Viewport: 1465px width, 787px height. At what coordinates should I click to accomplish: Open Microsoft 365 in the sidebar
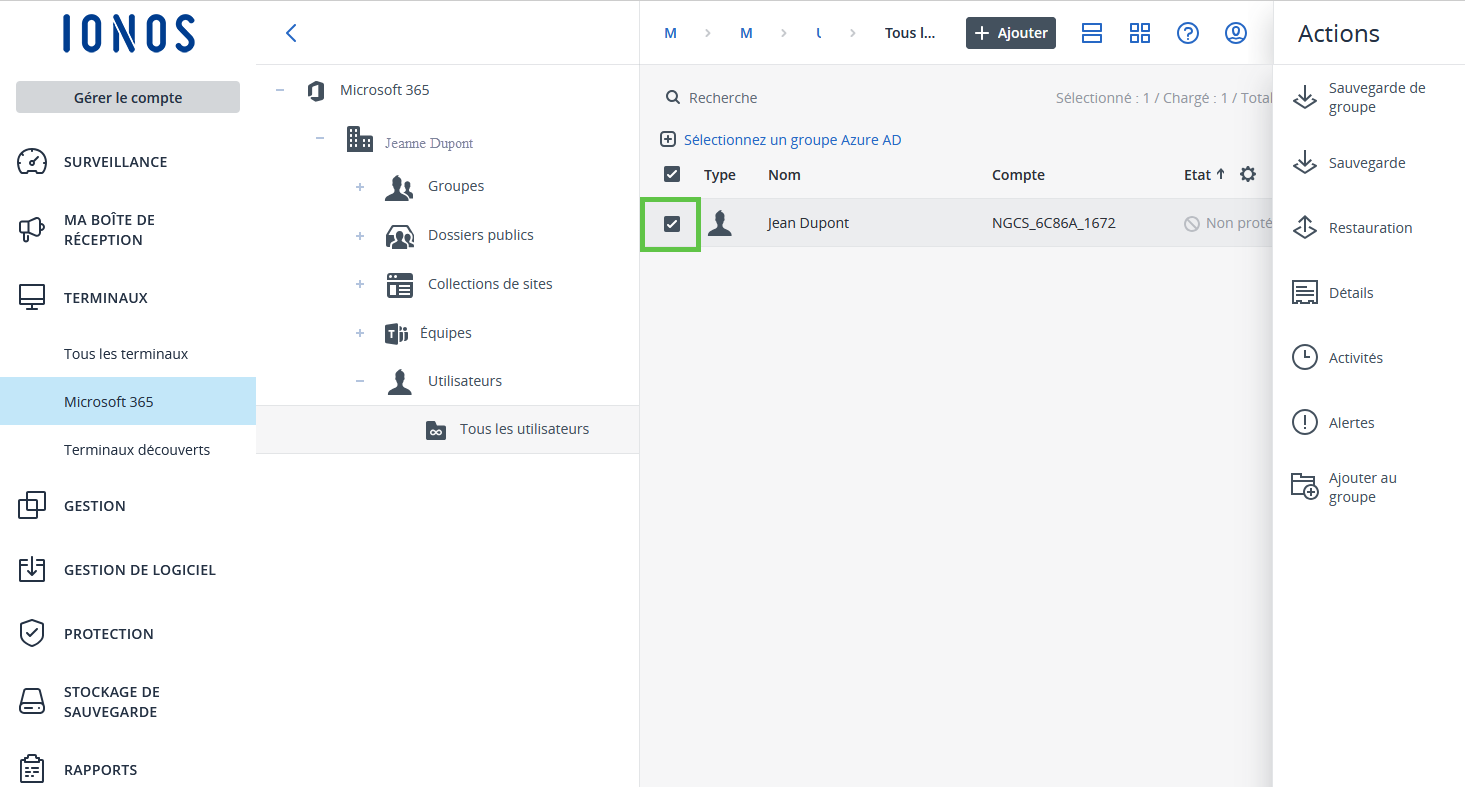pyautogui.click(x=109, y=402)
